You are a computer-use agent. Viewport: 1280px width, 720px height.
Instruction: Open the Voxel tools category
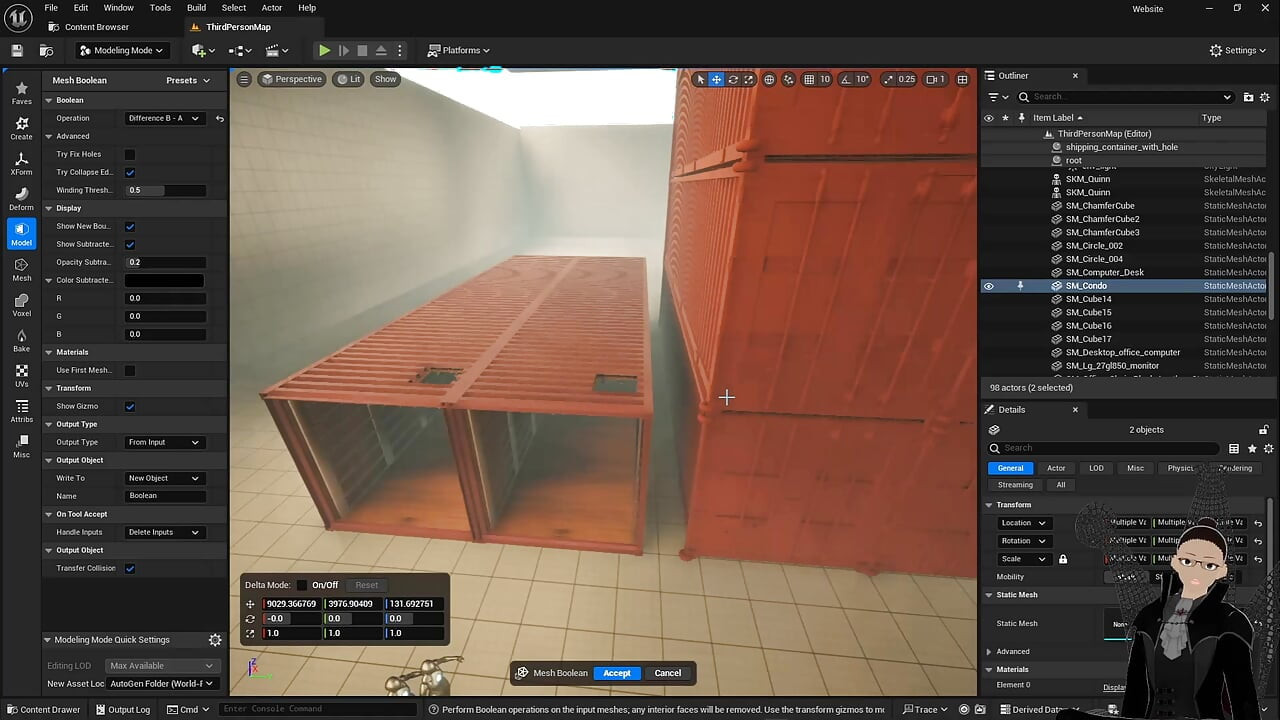tap(21, 305)
